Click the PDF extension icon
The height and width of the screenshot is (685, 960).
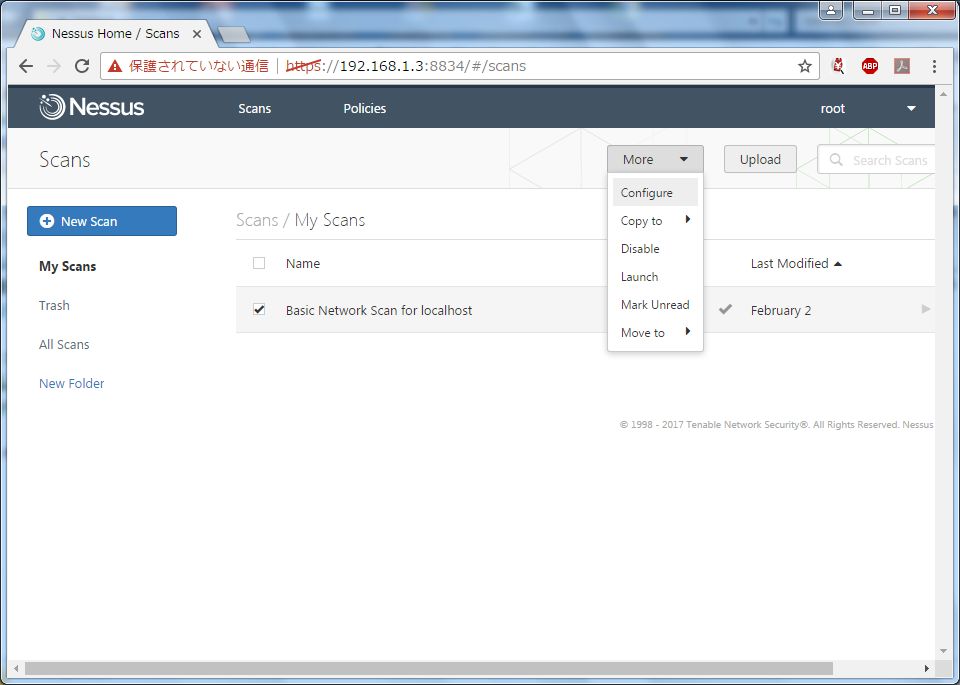tap(901, 66)
